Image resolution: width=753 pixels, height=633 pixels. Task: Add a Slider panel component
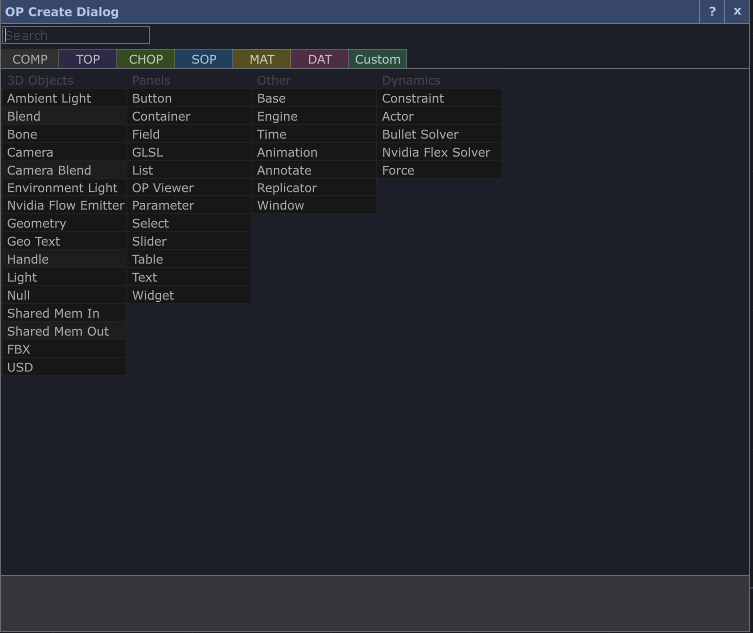pos(149,242)
